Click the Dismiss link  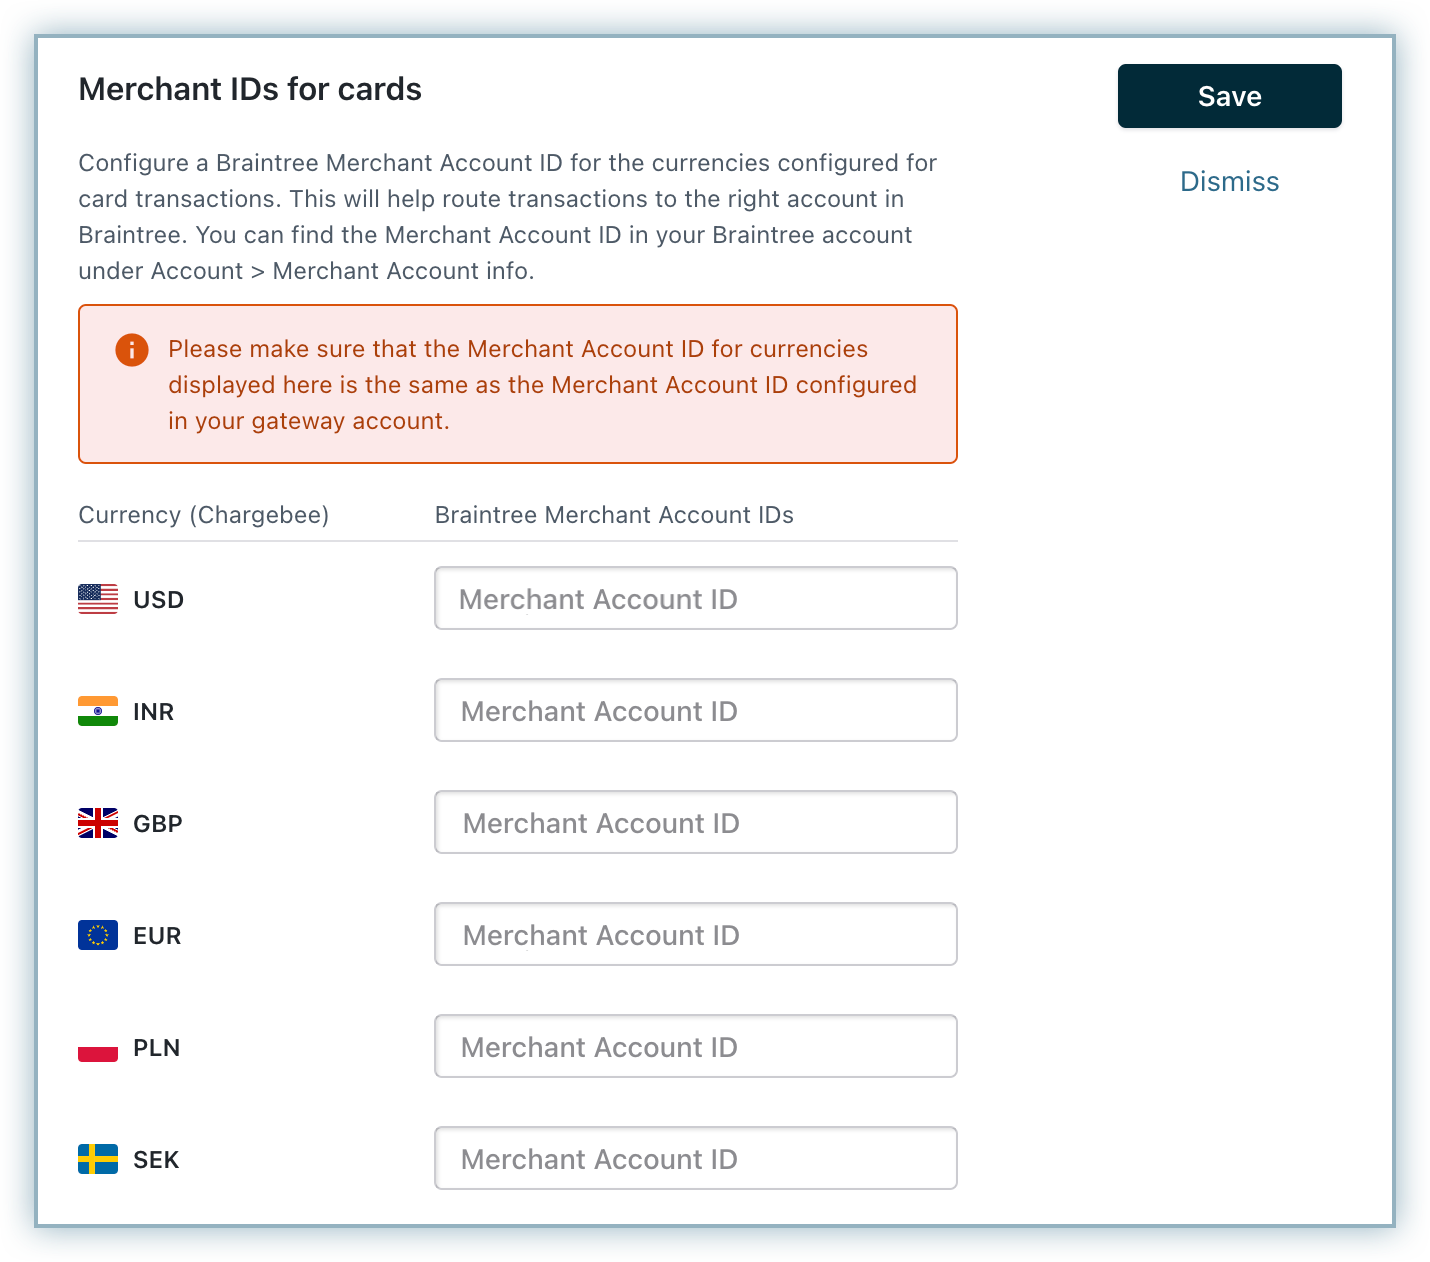[x=1229, y=182]
